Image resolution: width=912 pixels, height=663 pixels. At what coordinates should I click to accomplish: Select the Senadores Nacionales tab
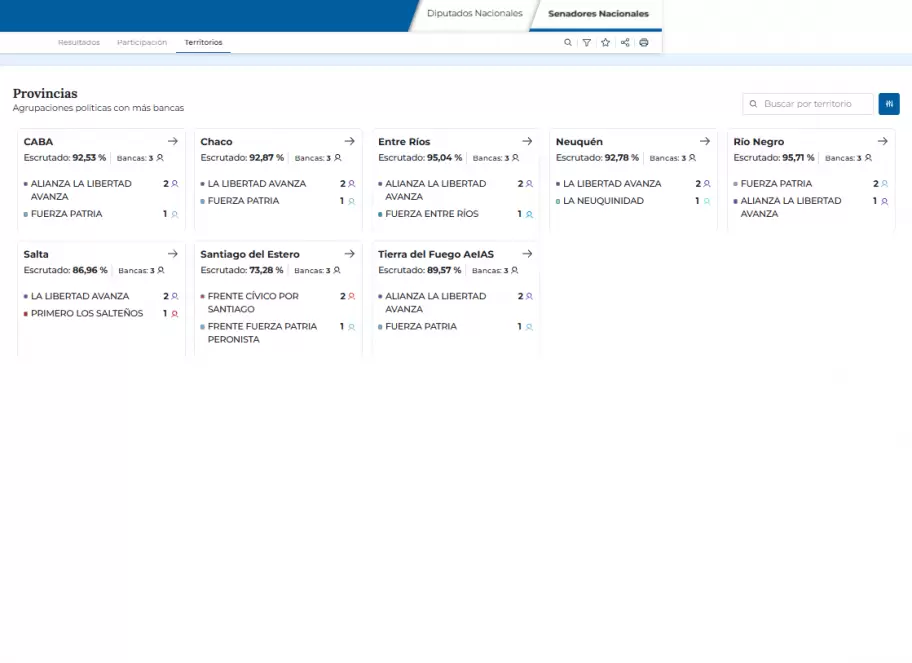click(x=598, y=14)
